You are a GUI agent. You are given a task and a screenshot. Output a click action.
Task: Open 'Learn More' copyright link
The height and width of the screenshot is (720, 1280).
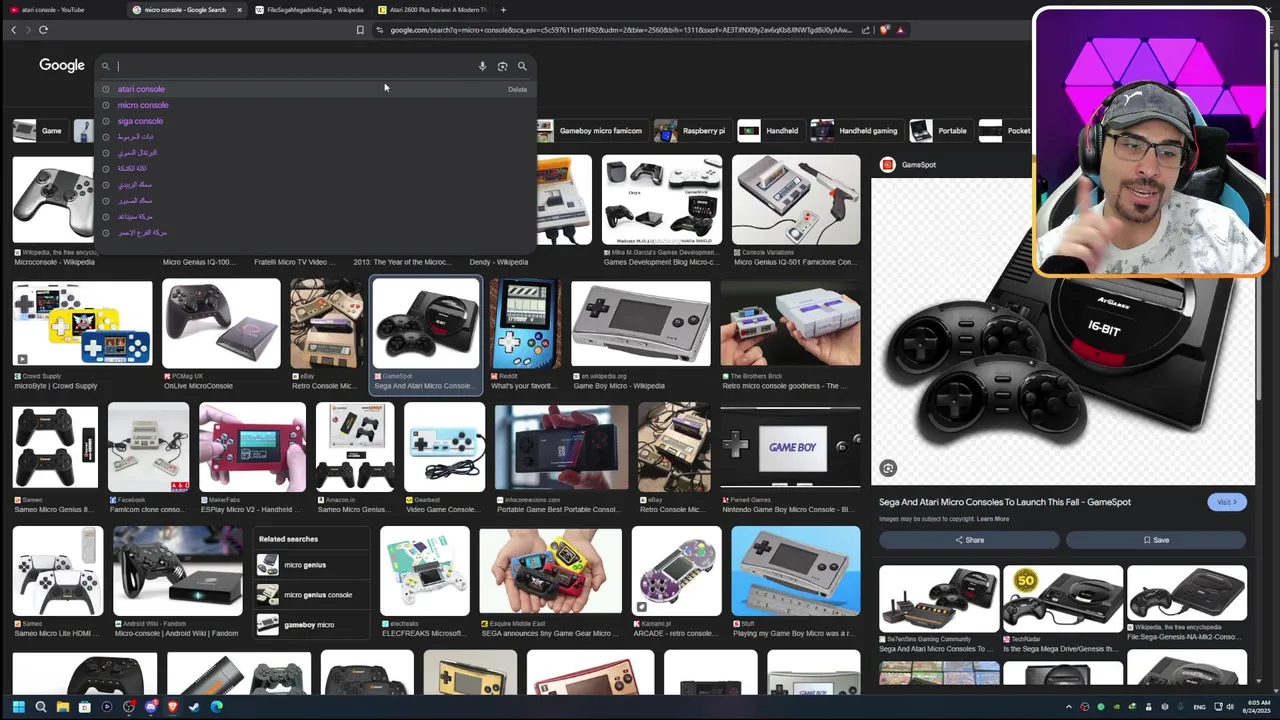993,519
